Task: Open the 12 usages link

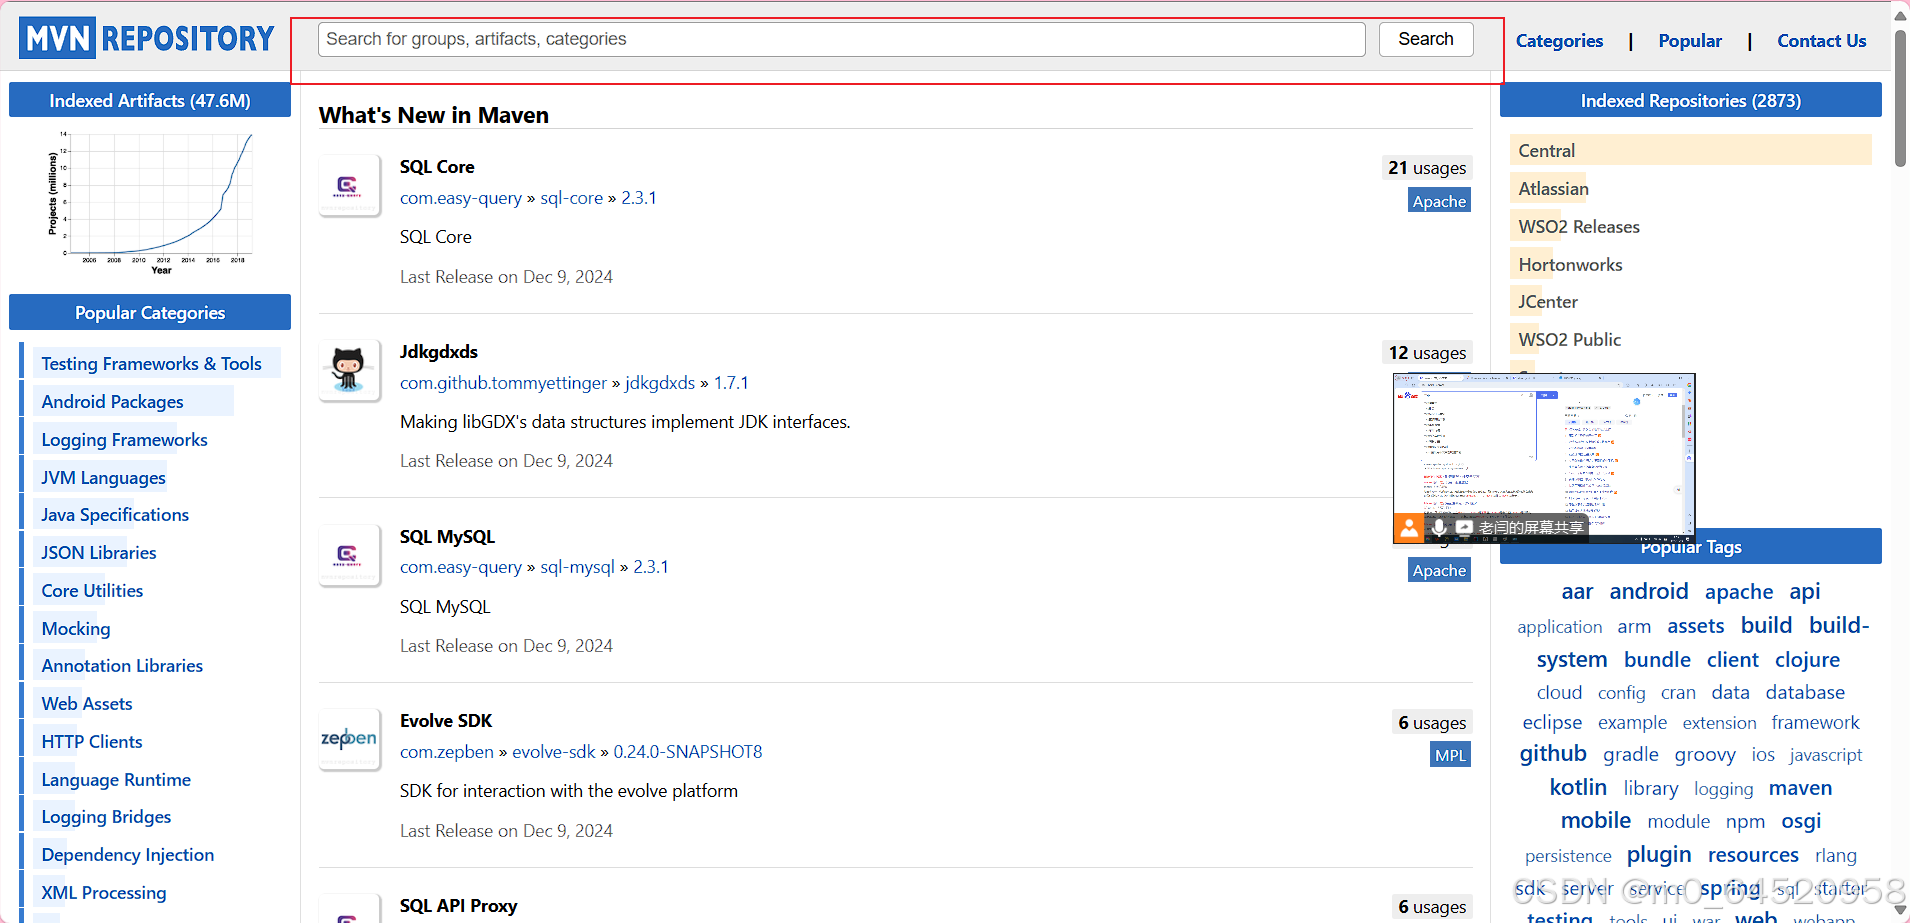Action: (x=1427, y=353)
